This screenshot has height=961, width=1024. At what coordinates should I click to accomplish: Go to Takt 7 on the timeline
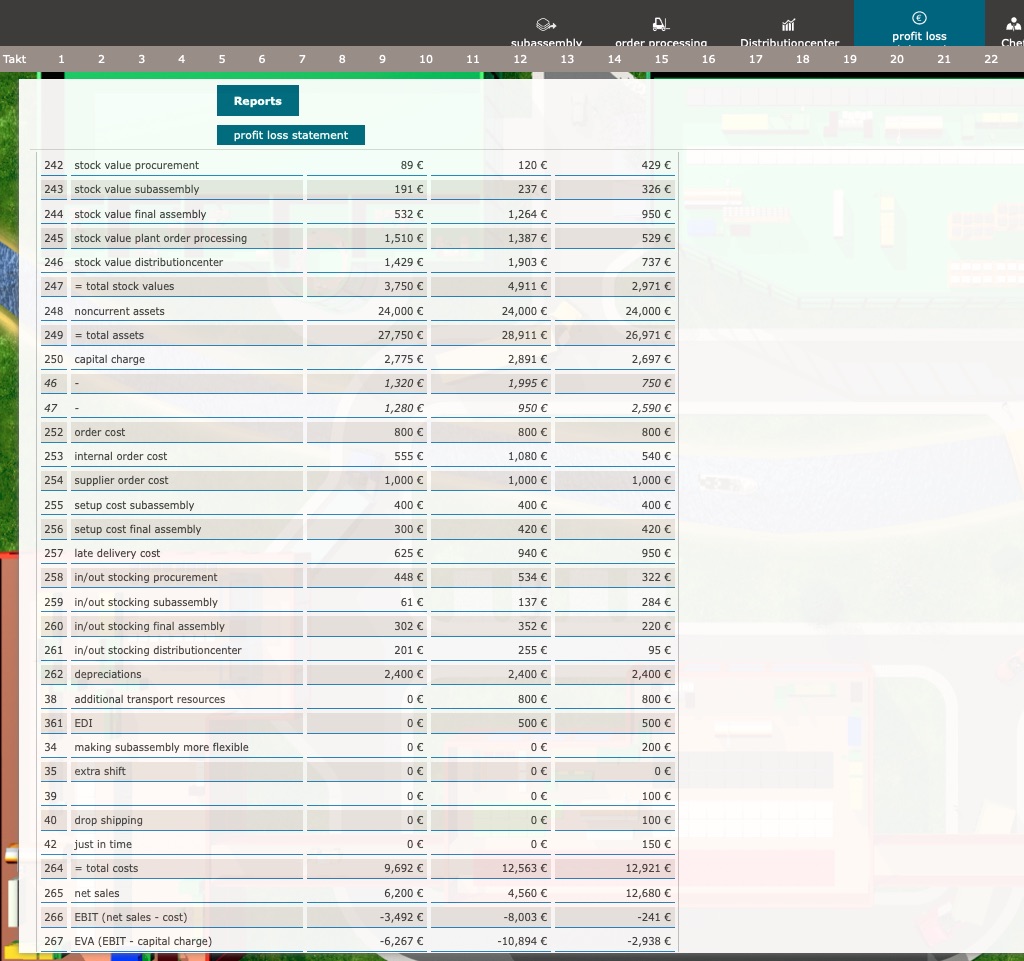pos(302,59)
